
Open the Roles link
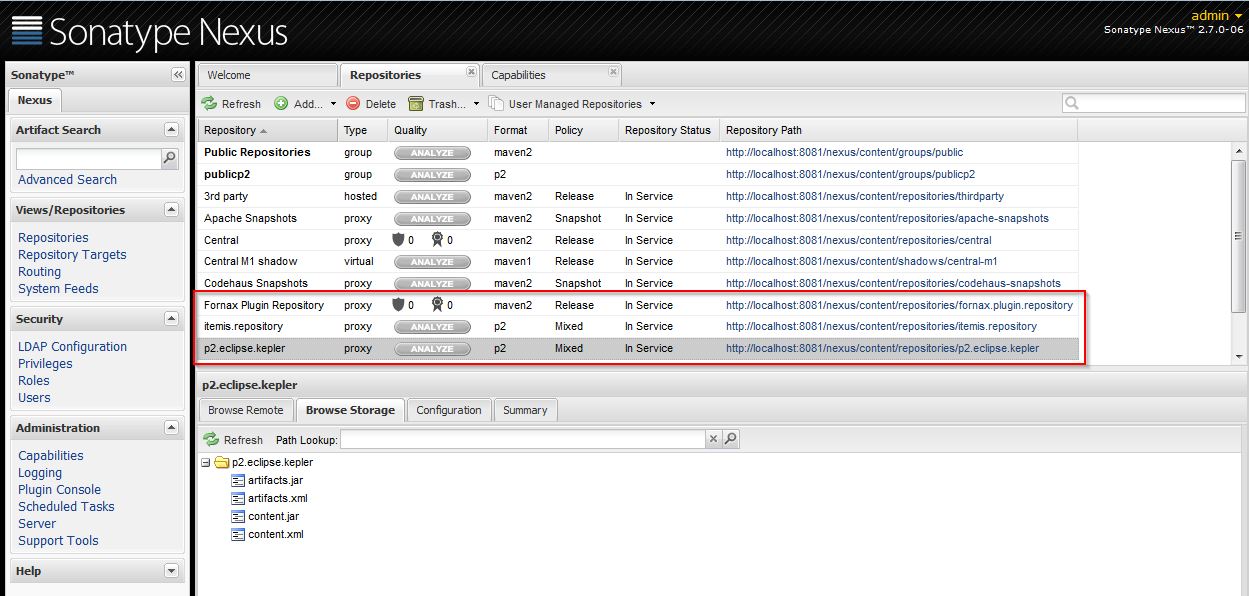(x=34, y=381)
